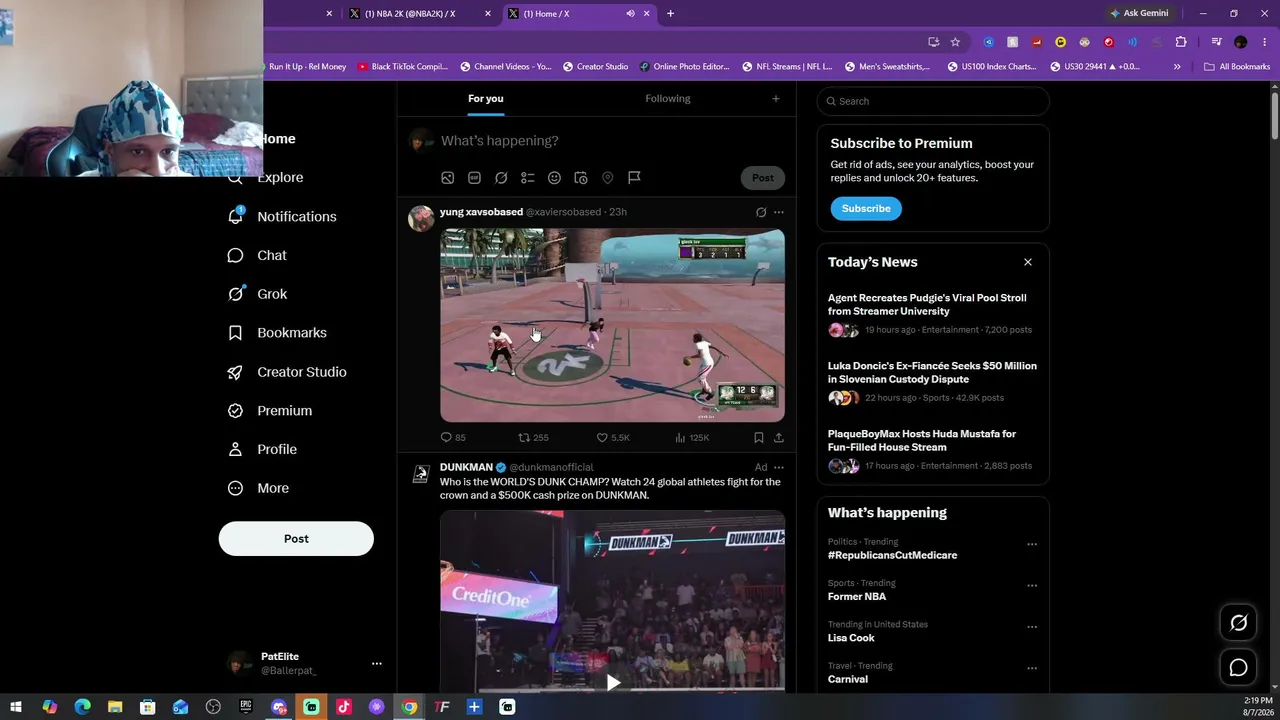The width and height of the screenshot is (1280, 720).
Task: Open Chrome media controls button
Action: pyautogui.click(x=1216, y=42)
